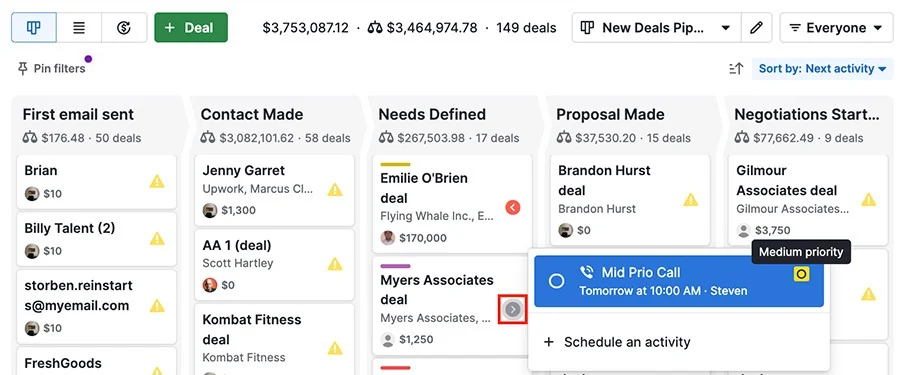The height and width of the screenshot is (375, 900).
Task: Open the forecast view icon
Action: [124, 28]
